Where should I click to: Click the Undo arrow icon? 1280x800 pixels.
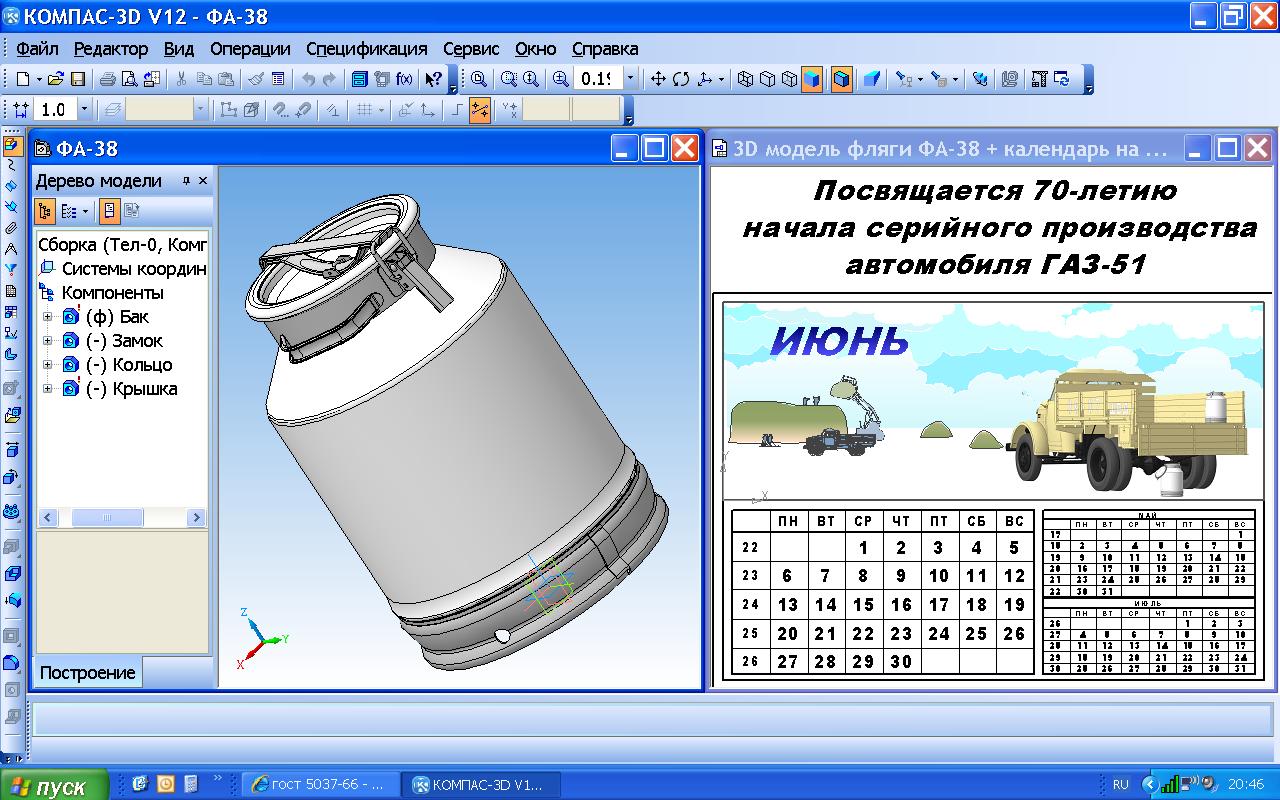coord(308,79)
